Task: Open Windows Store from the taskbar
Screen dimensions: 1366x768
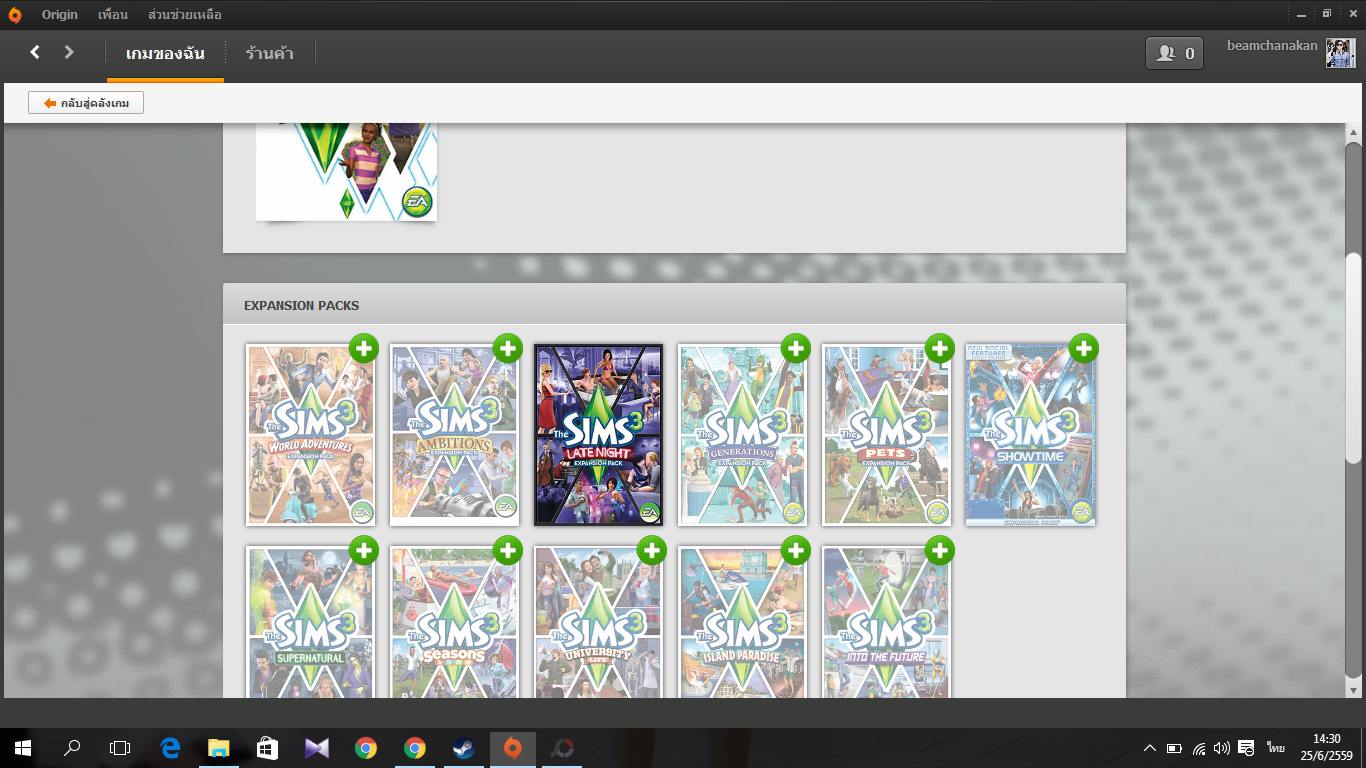Action: [x=267, y=748]
